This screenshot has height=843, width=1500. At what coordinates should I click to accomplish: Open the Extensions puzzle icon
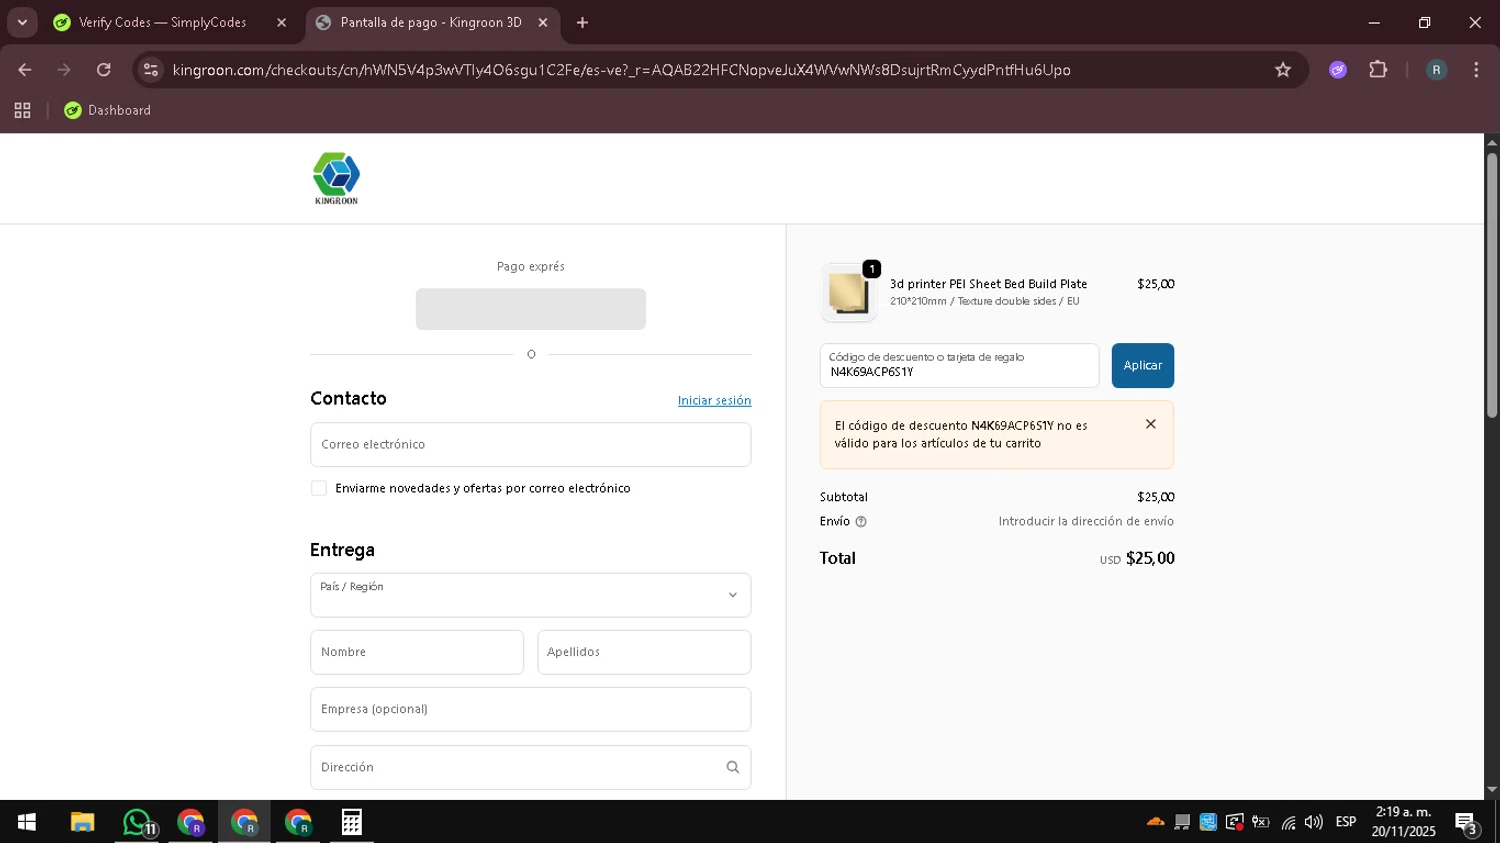[x=1378, y=70]
